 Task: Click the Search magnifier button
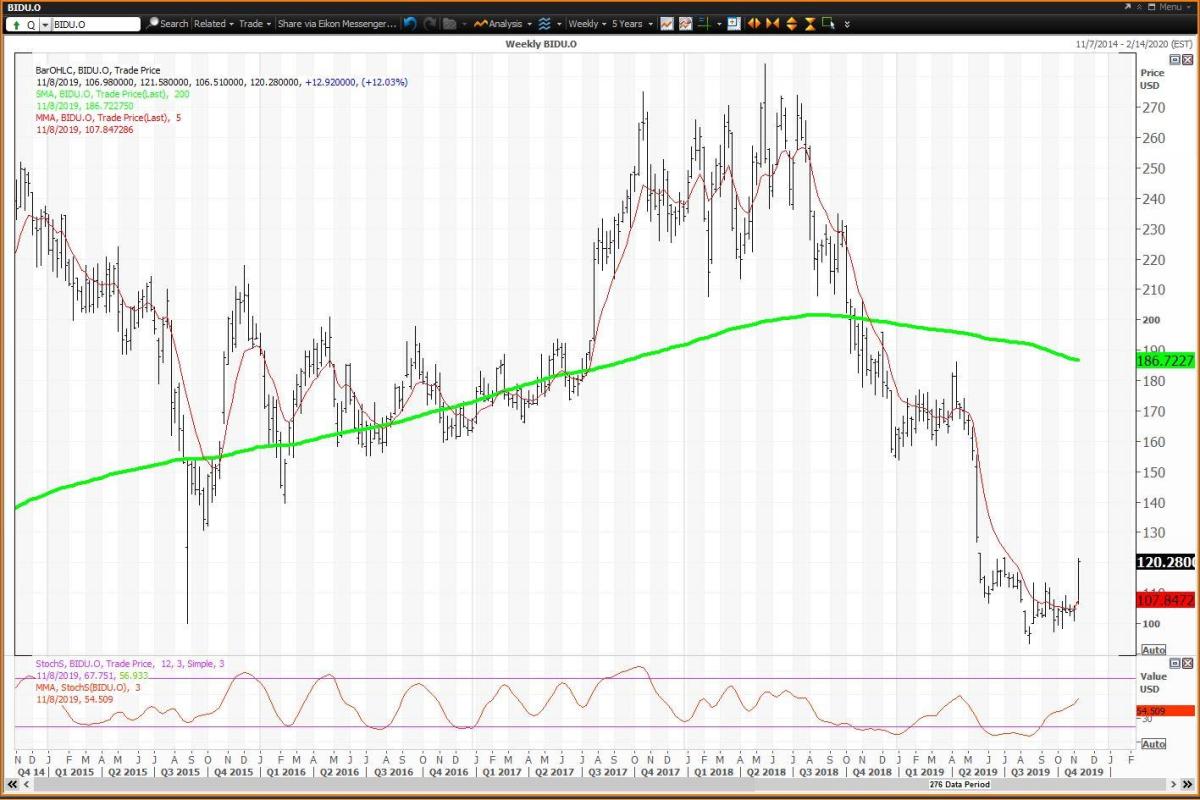tap(167, 23)
